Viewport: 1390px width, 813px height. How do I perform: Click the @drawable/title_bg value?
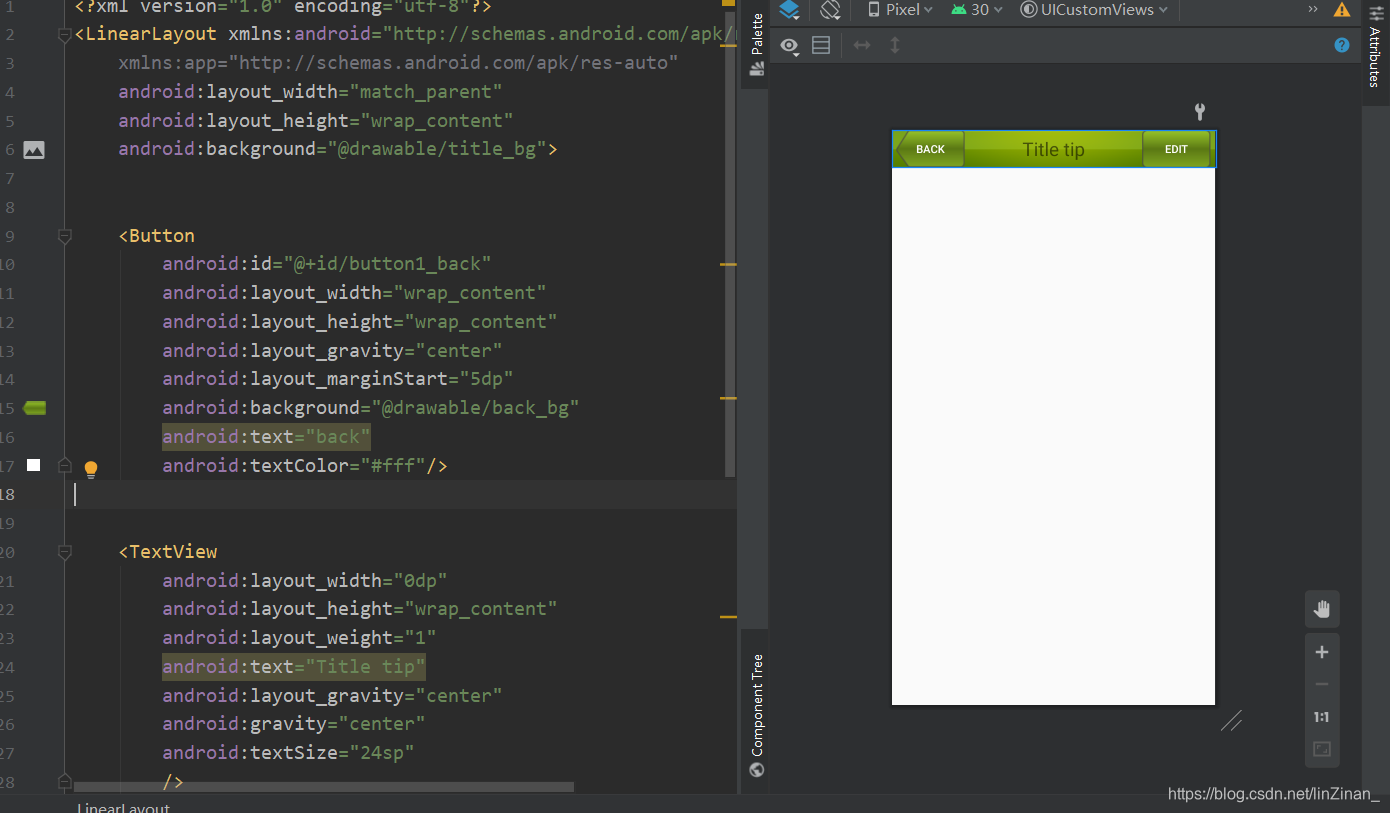437,149
